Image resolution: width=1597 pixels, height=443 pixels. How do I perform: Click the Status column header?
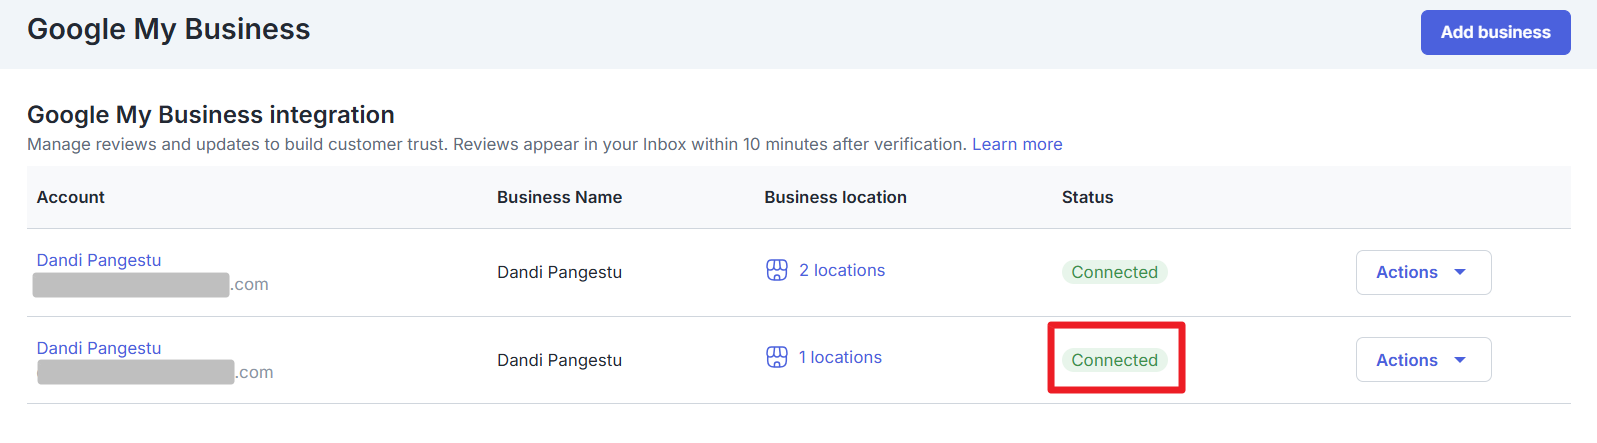tap(1087, 197)
